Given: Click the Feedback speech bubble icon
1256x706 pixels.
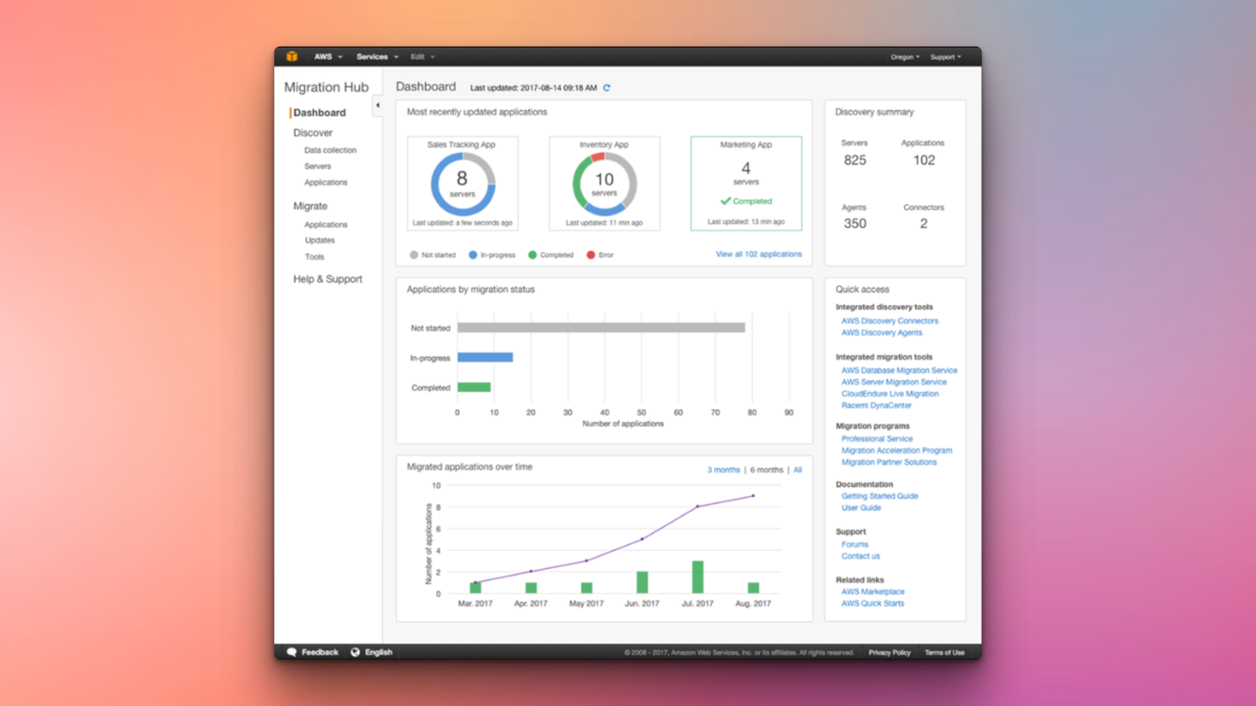Looking at the screenshot, I should [292, 651].
